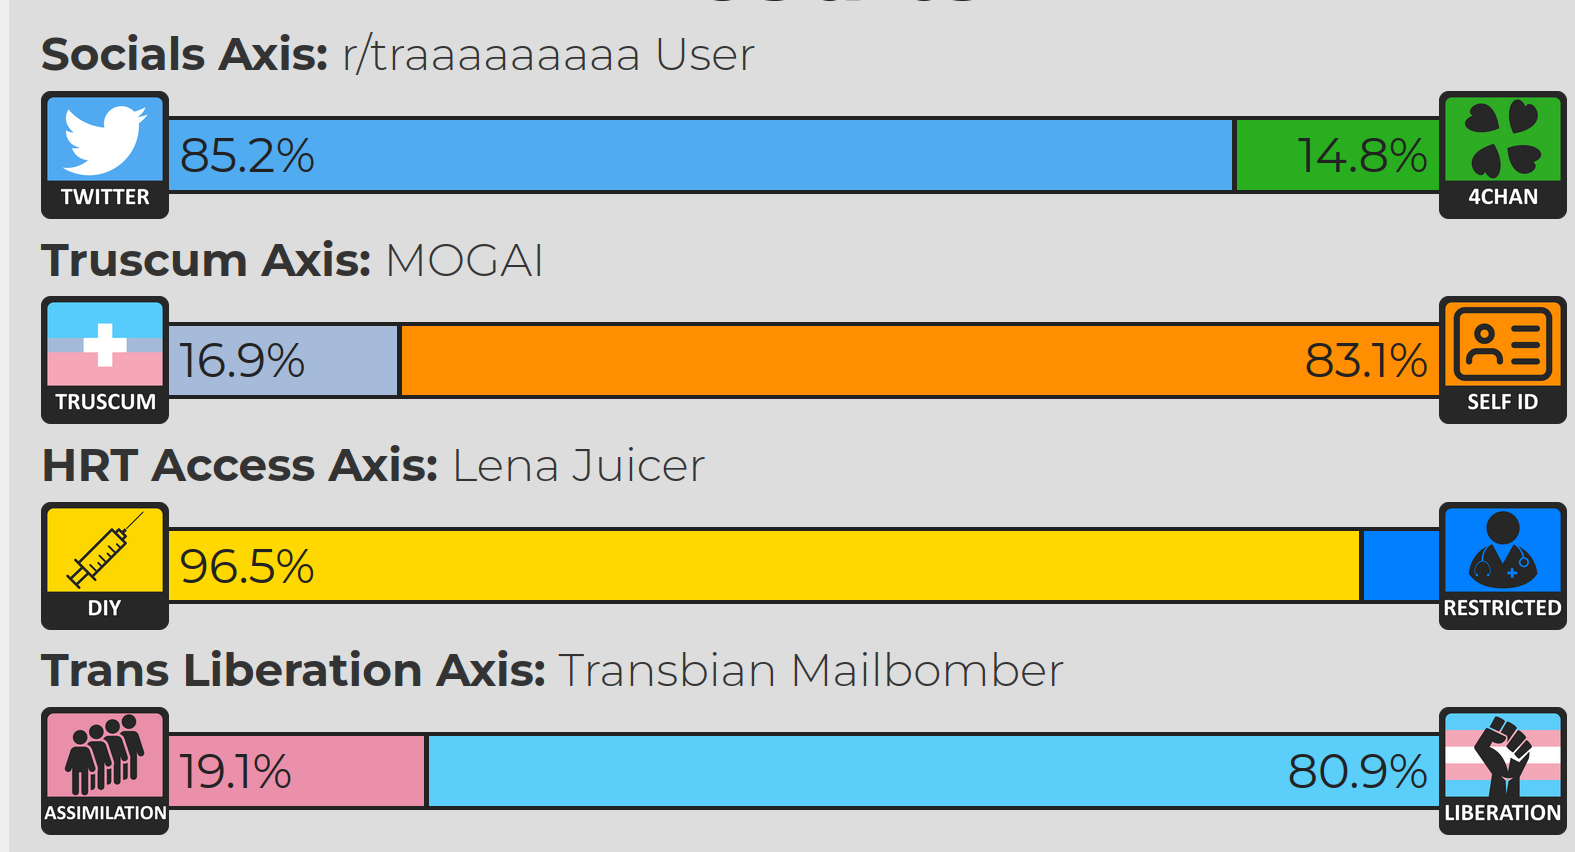Click the Truscum Axis MOGAI heading
Image resolution: width=1575 pixels, height=852 pixels.
click(x=292, y=261)
